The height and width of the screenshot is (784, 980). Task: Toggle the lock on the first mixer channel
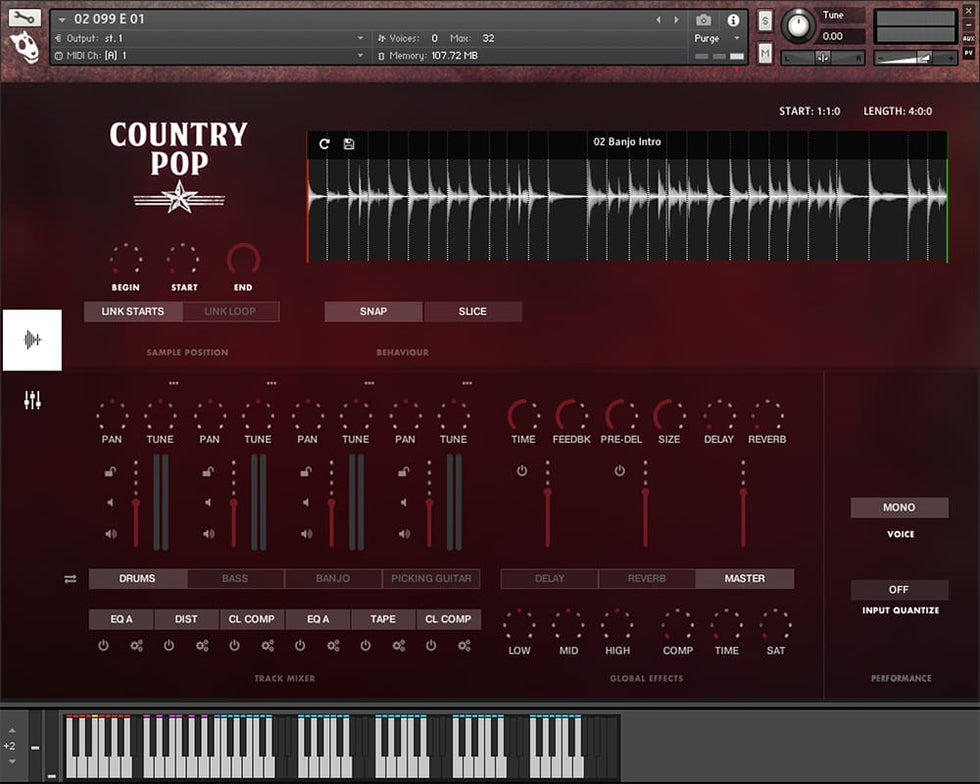(x=110, y=472)
